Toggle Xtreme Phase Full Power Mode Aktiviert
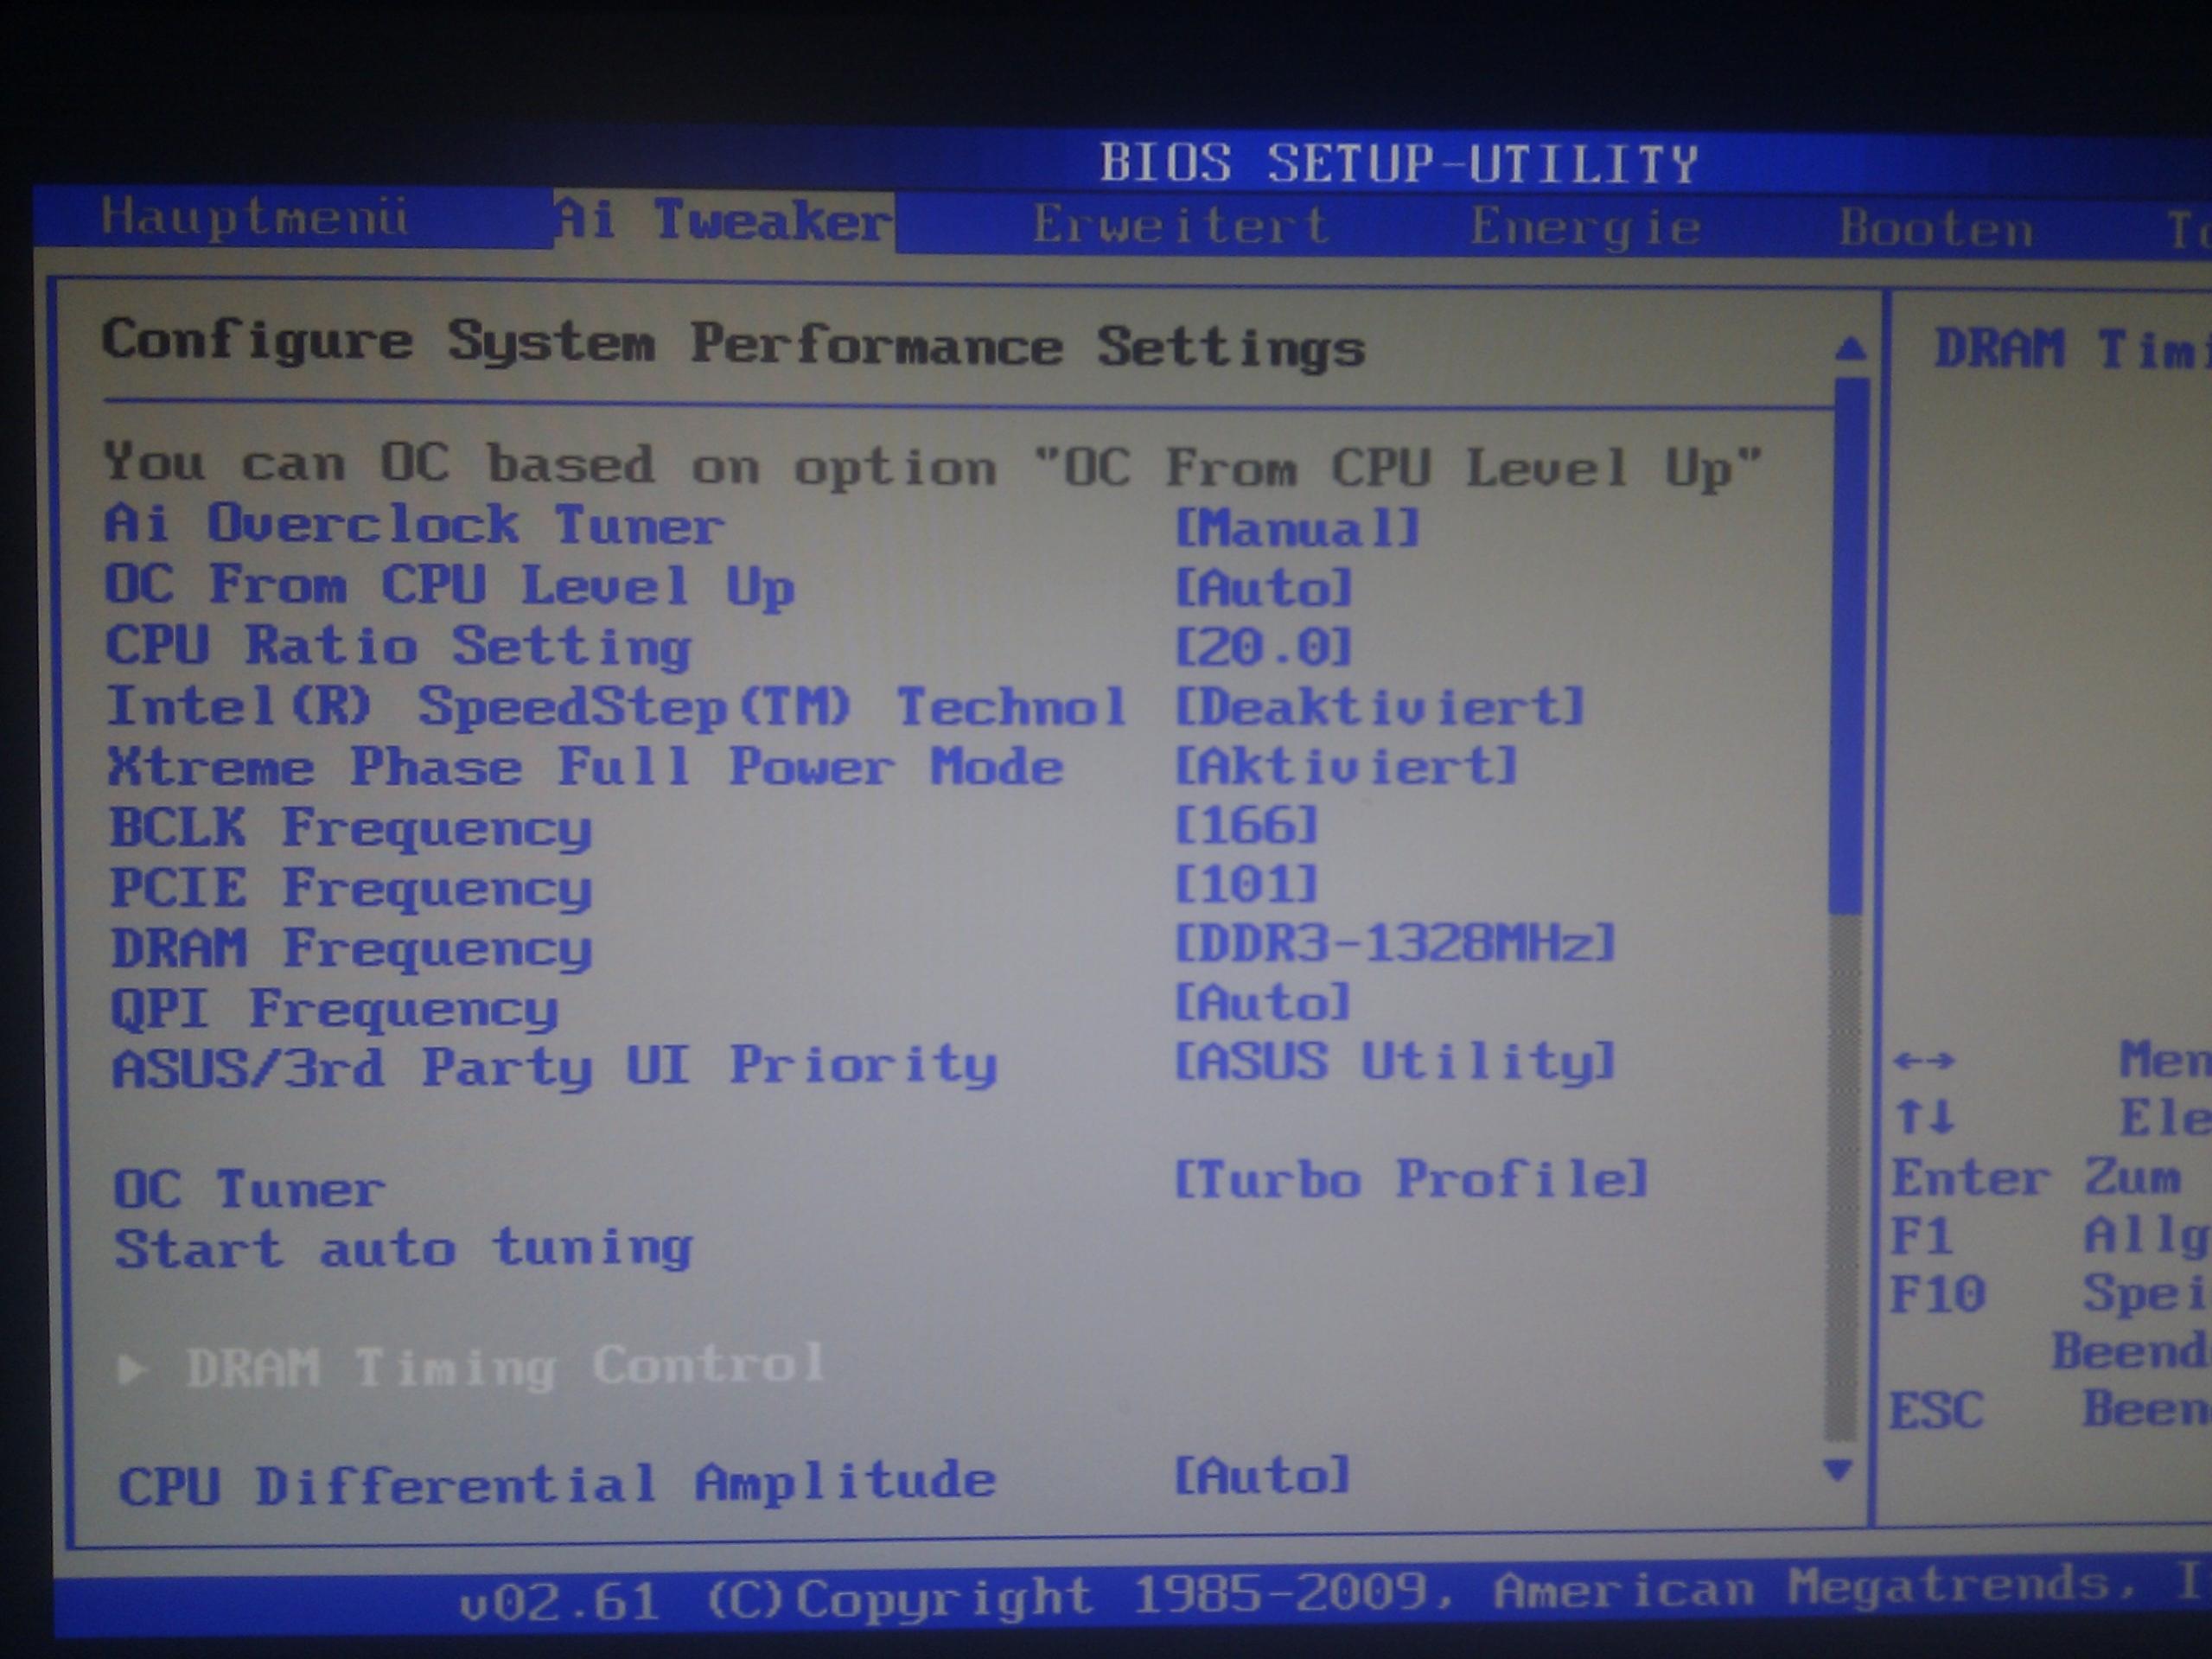This screenshot has width=2212, height=1659. (1345, 767)
